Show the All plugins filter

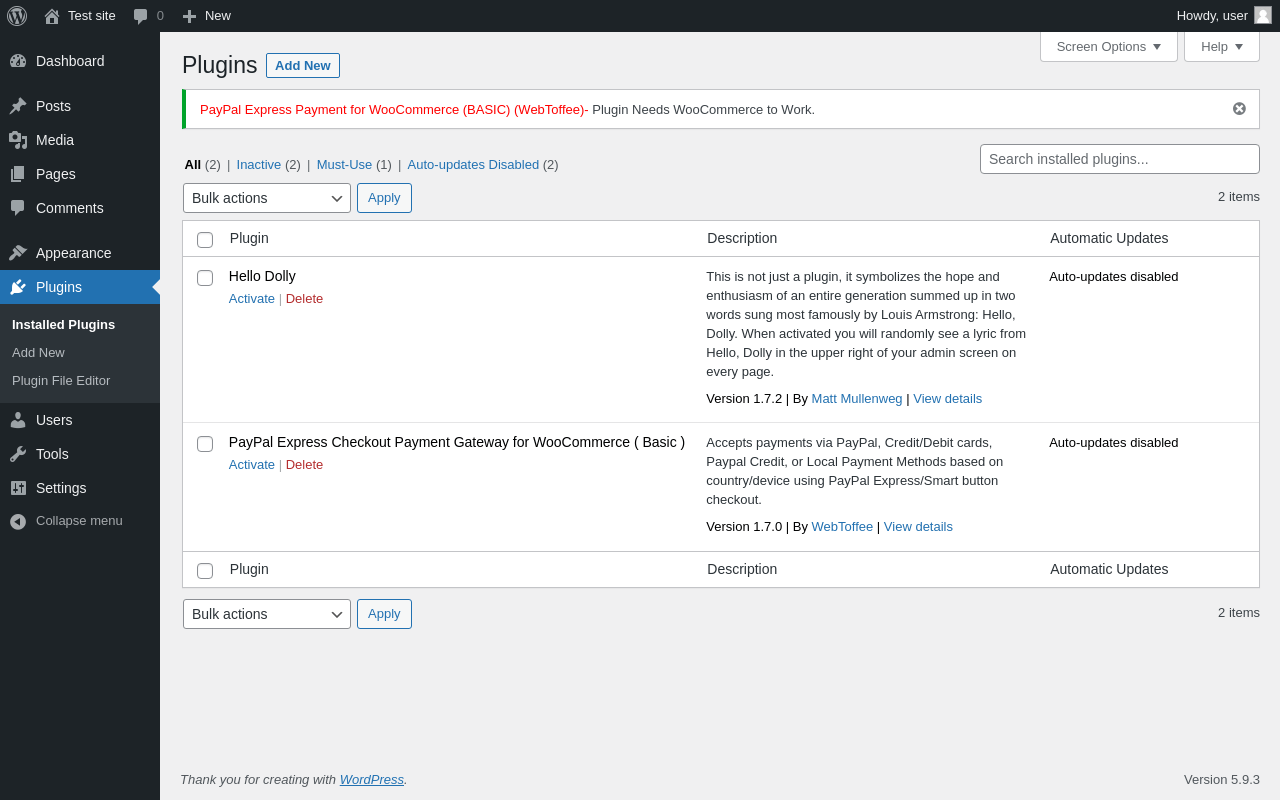click(193, 165)
